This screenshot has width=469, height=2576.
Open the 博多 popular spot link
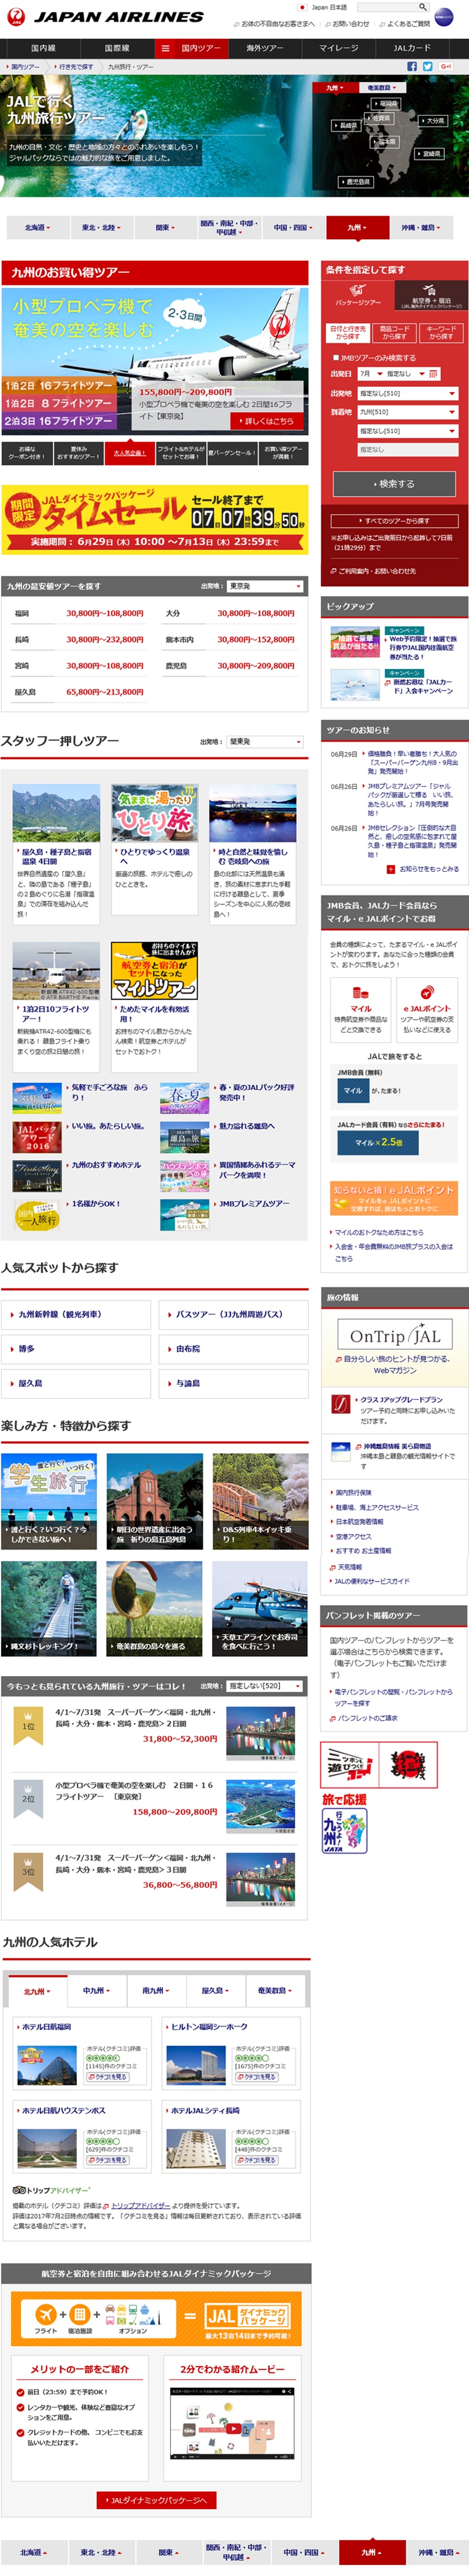[76, 1348]
